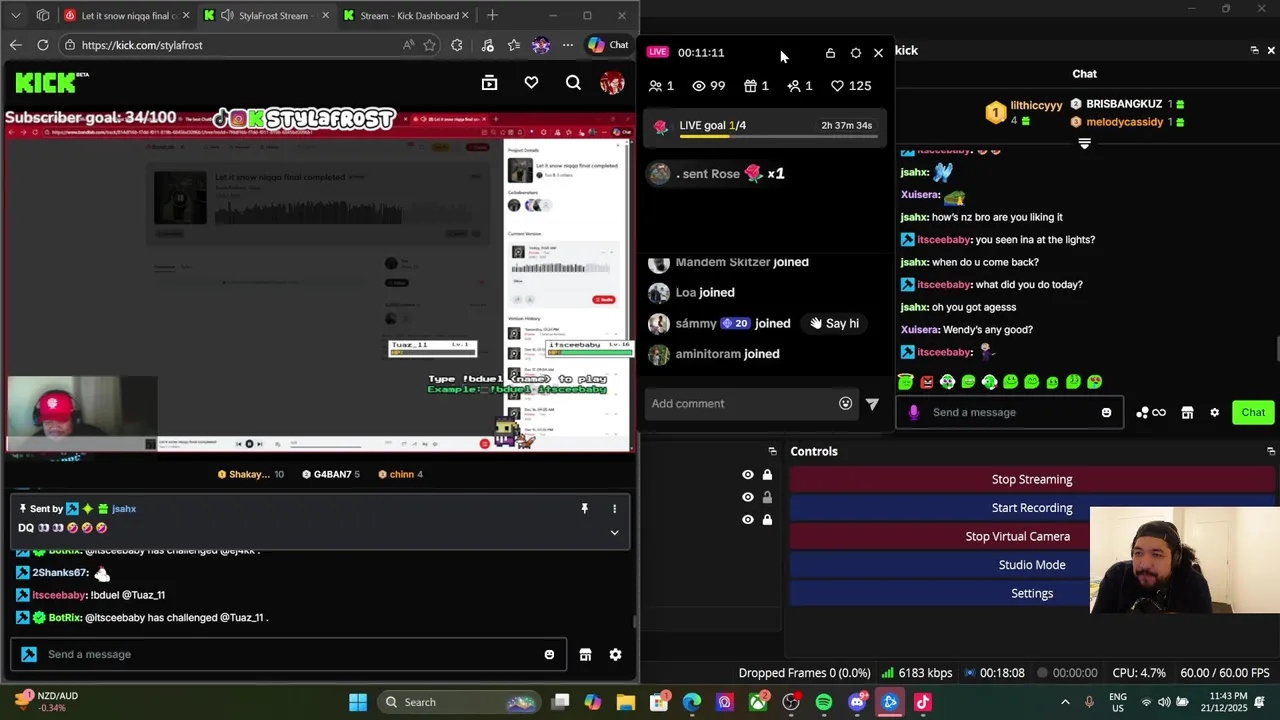Expand the leaderboard chevron under lilthiccyyy
Screen dimensions: 1280x720
pyautogui.click(x=1084, y=144)
